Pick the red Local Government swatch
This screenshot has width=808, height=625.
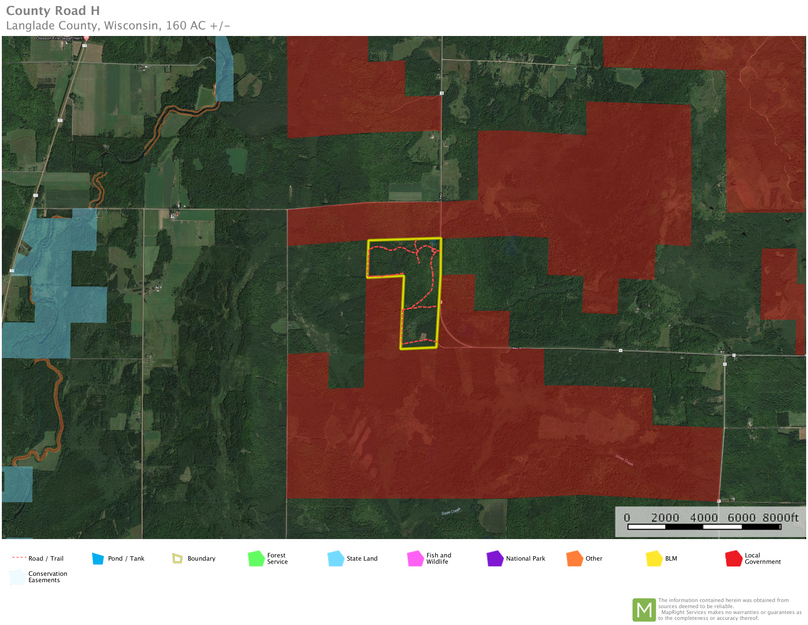click(x=733, y=558)
